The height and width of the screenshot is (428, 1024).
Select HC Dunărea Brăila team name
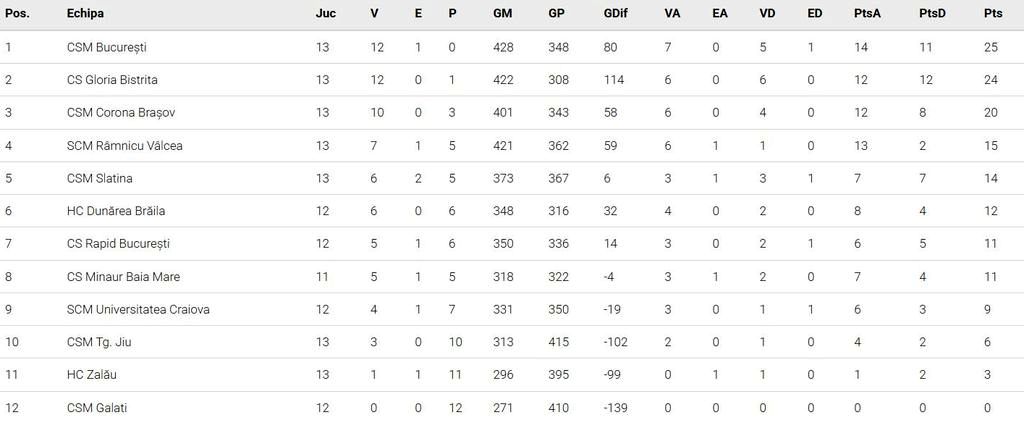pyautogui.click(x=116, y=211)
